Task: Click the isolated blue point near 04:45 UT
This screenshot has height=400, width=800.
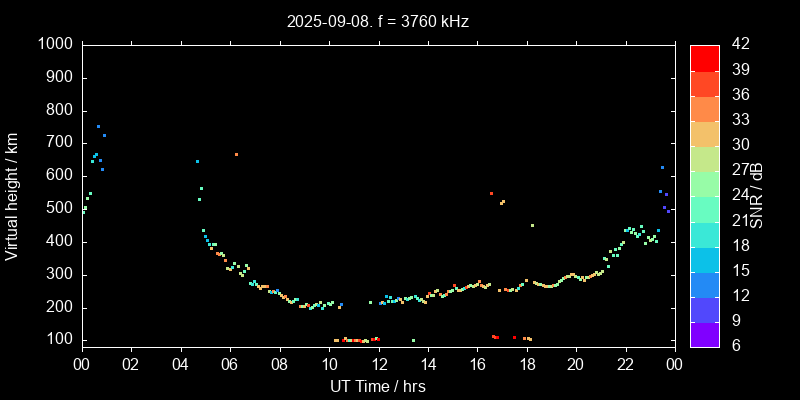Action: pyautogui.click(x=197, y=161)
